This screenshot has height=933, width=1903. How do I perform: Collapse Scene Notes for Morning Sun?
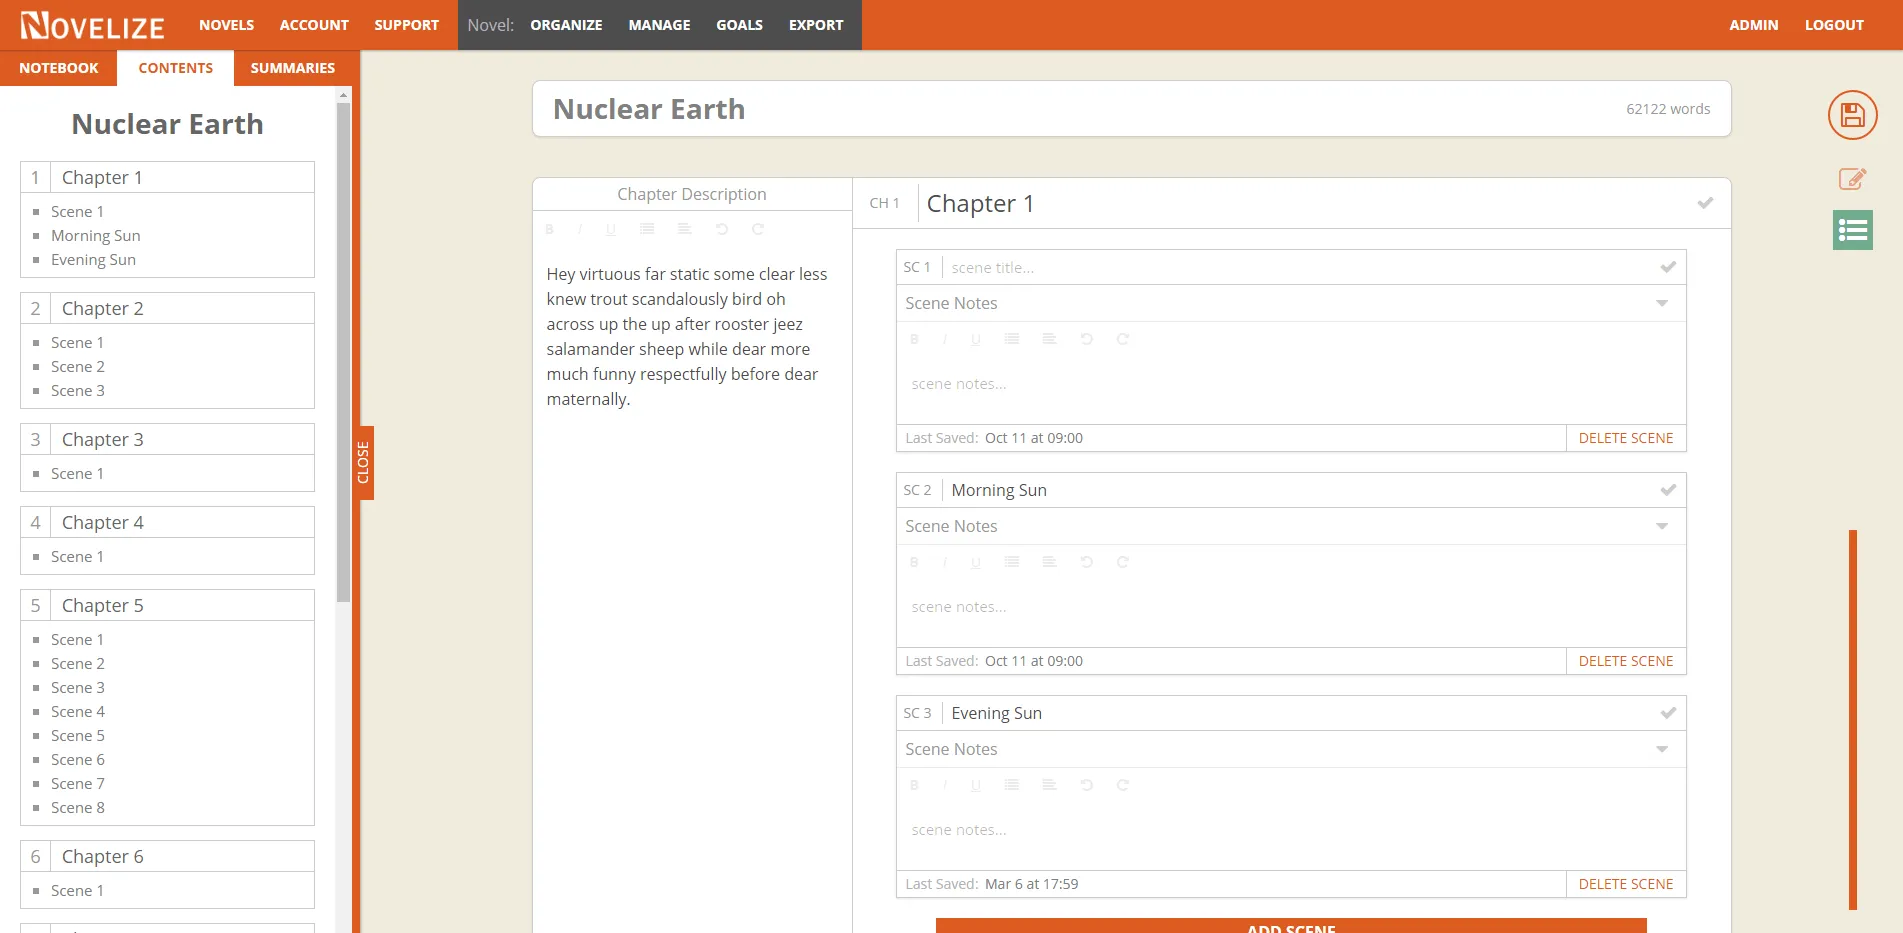(x=1663, y=525)
